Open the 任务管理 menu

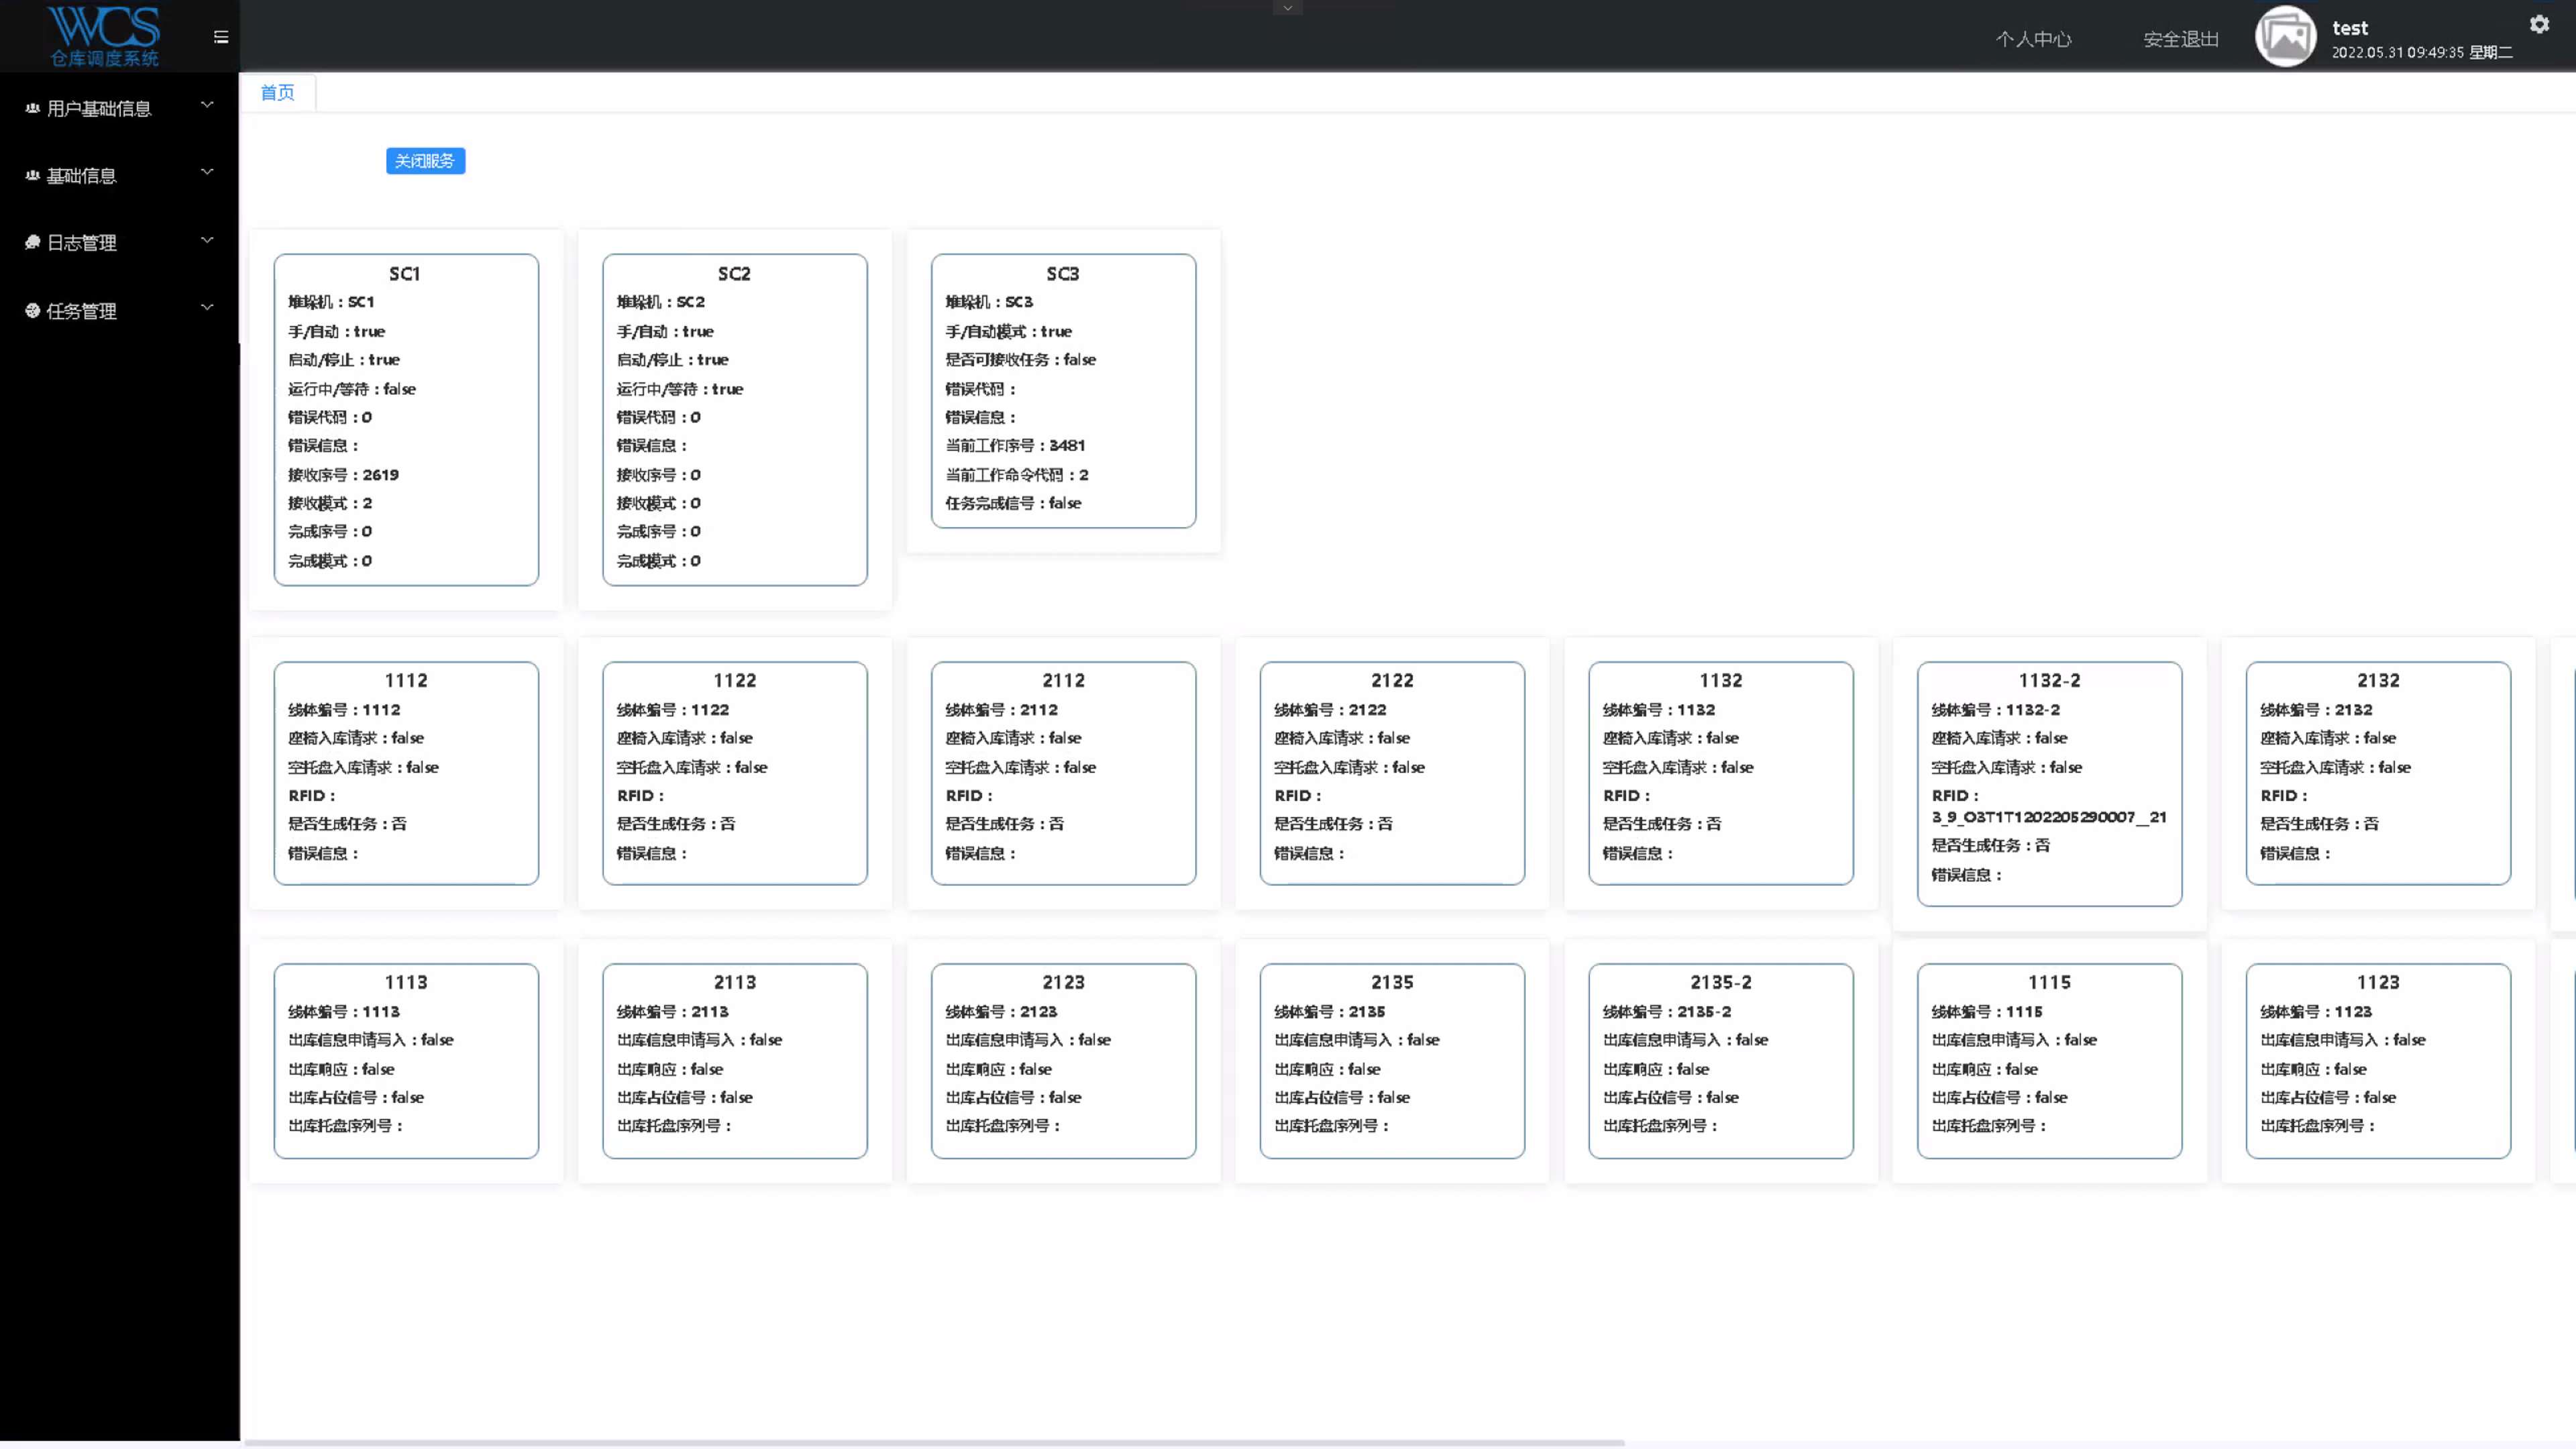(120, 310)
